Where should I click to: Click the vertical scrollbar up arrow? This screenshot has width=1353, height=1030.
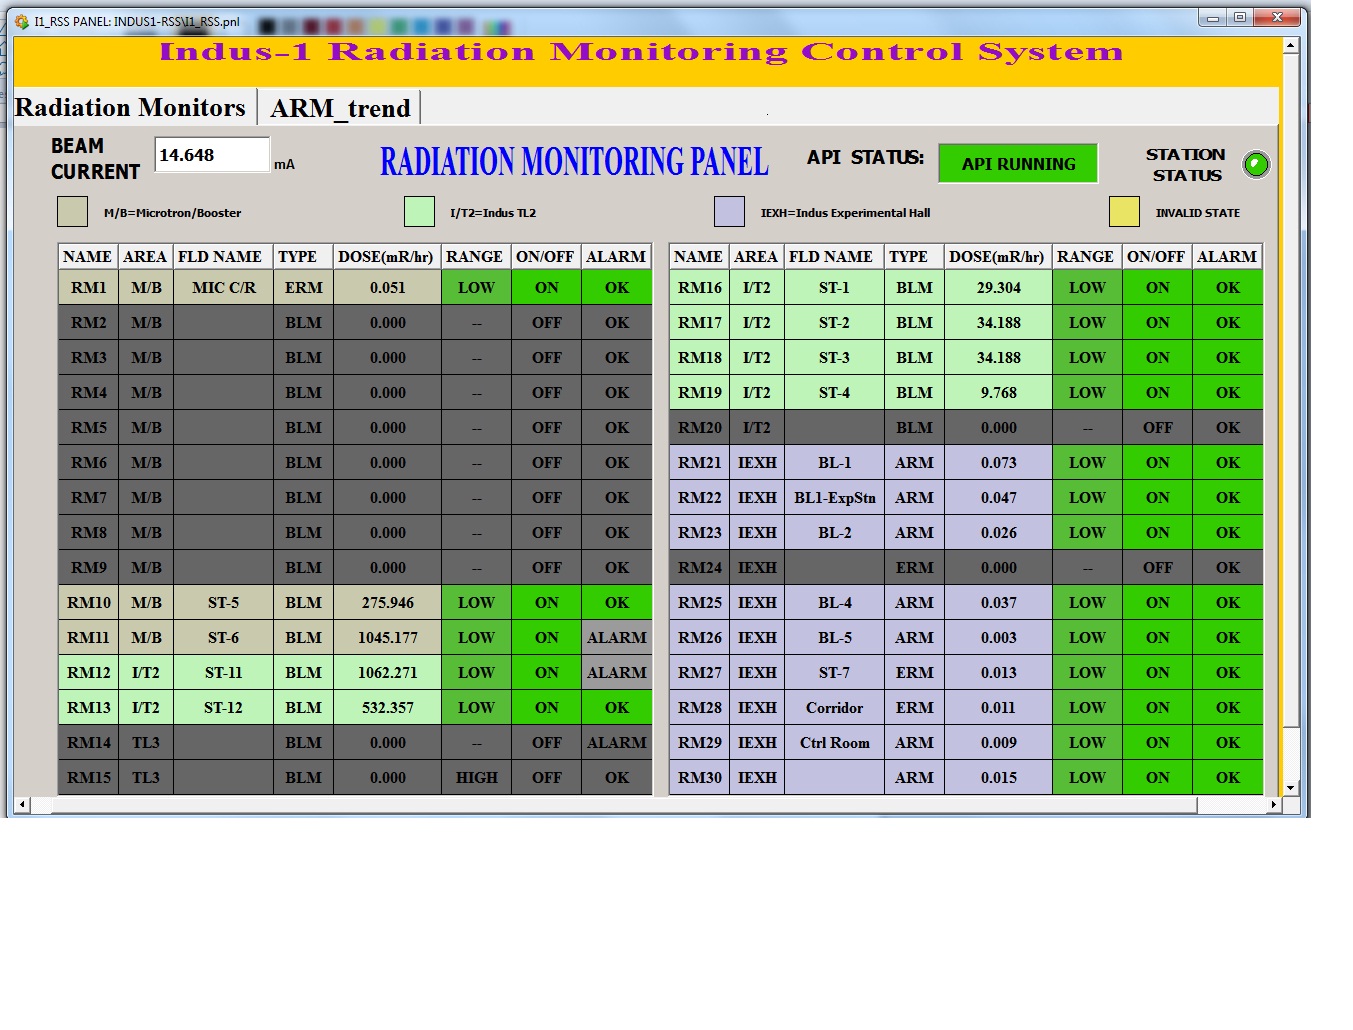pos(1290,45)
